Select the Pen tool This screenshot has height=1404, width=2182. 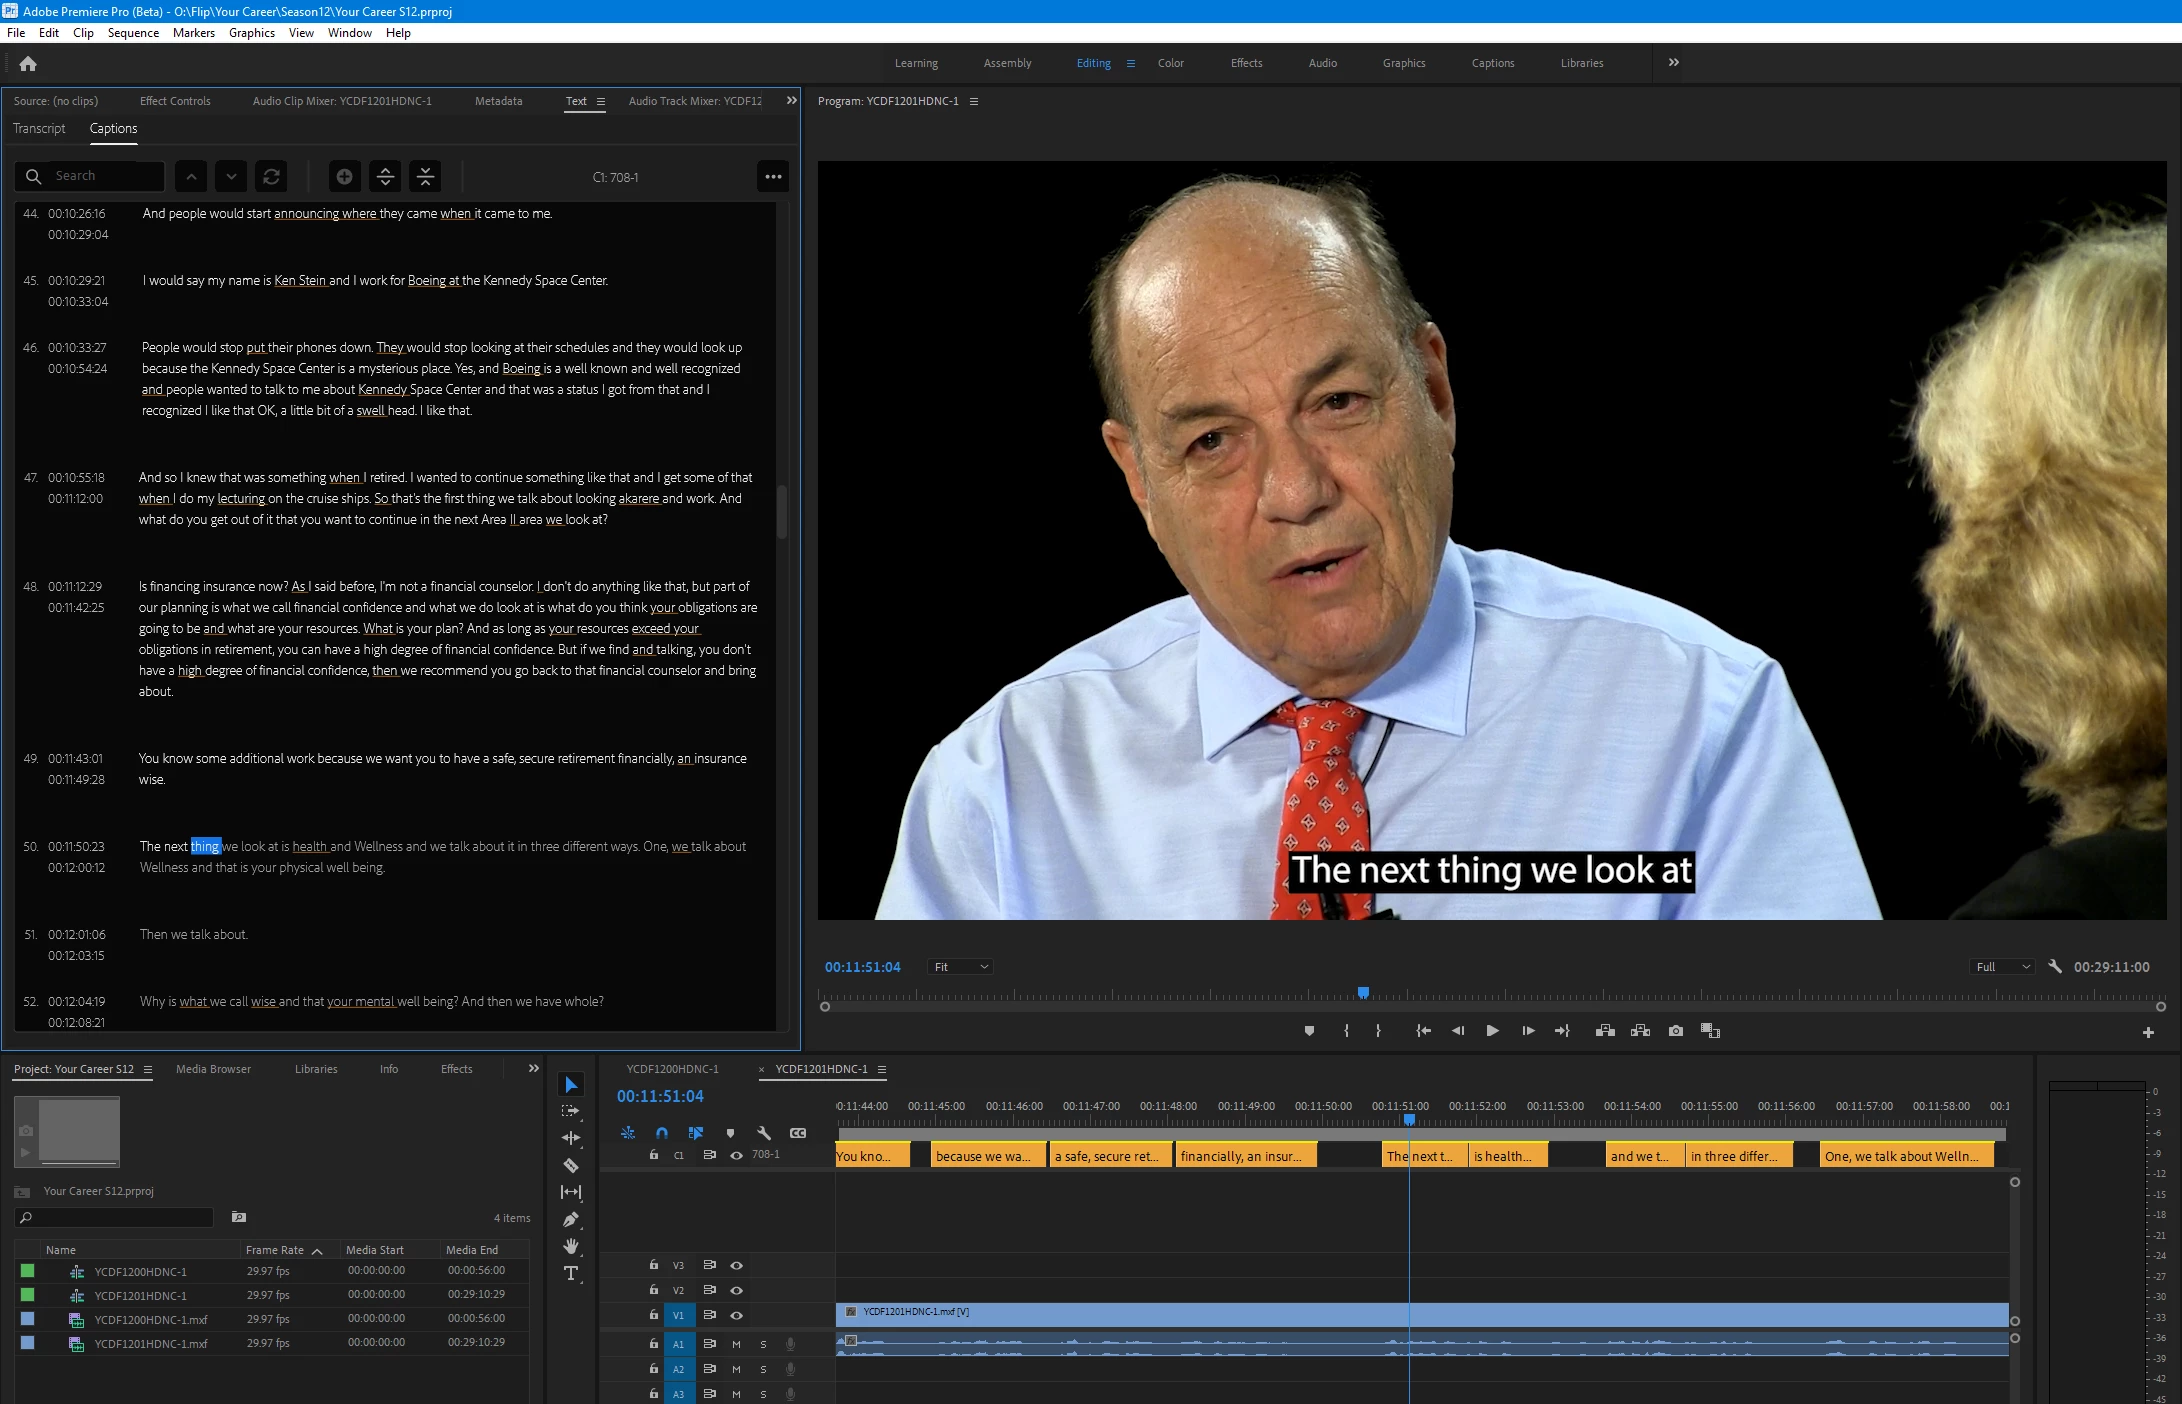point(571,1219)
